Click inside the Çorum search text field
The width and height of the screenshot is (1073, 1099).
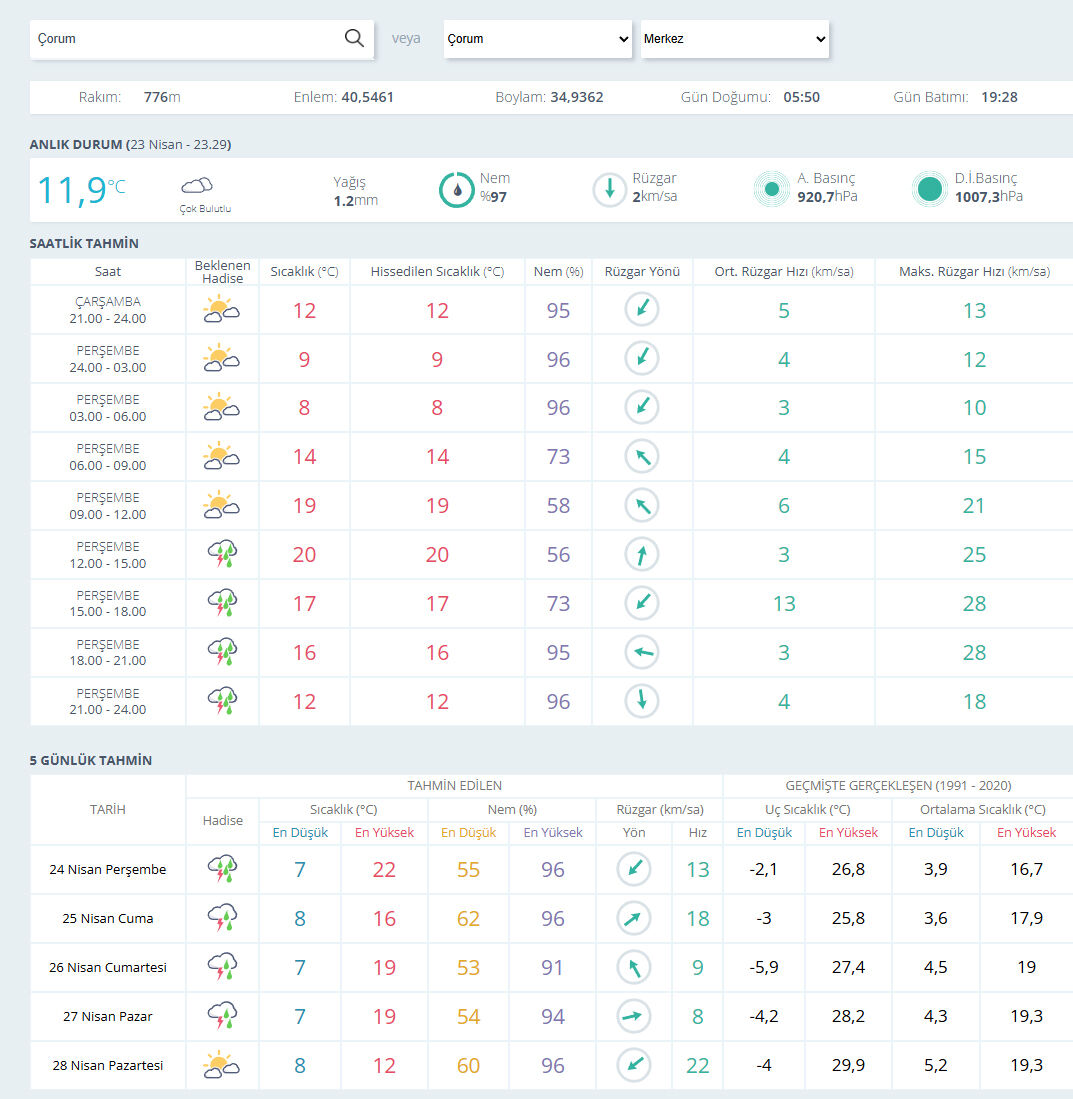tap(185, 39)
